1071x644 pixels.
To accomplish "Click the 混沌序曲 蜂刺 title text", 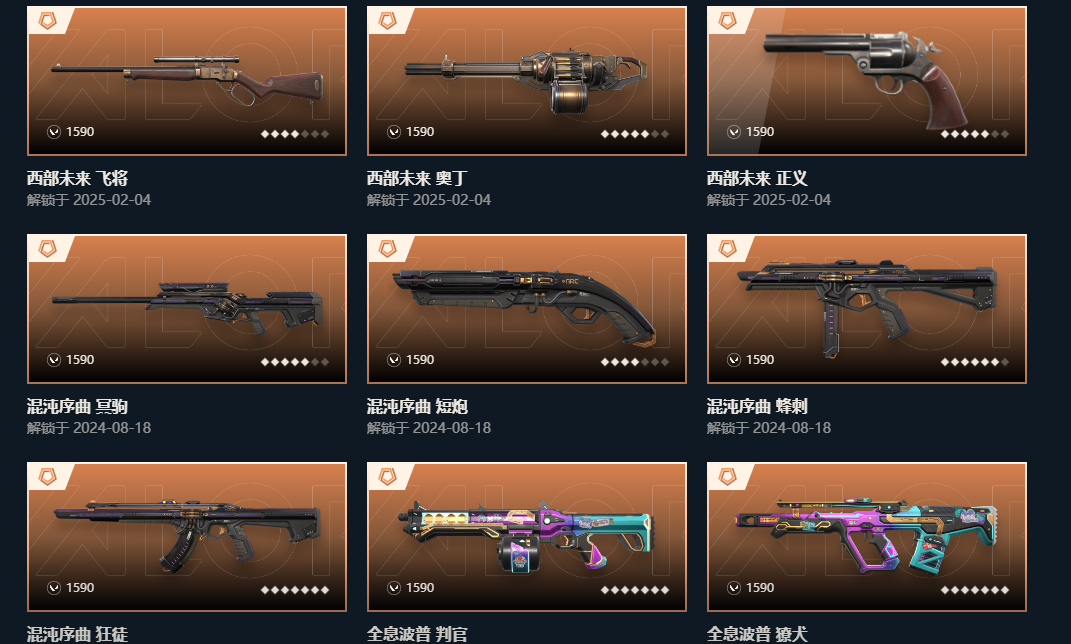I will click(757, 406).
